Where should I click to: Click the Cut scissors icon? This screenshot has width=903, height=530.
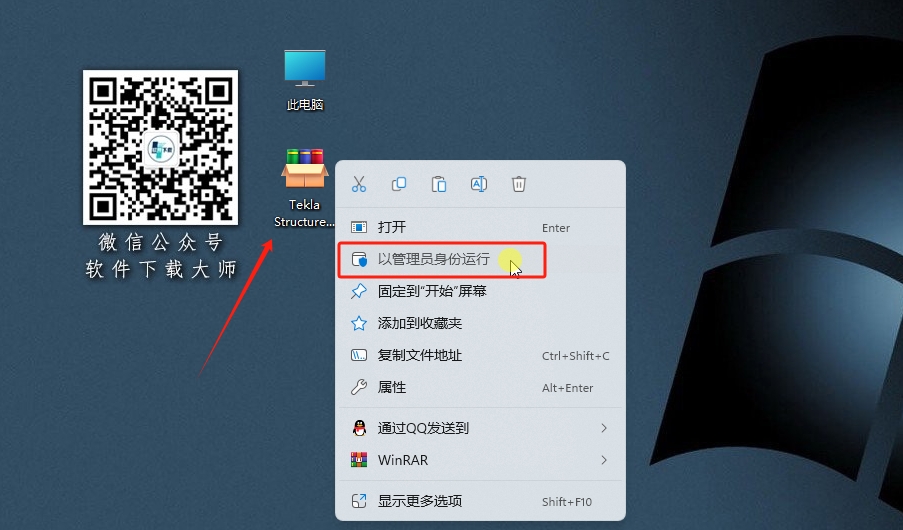click(359, 184)
